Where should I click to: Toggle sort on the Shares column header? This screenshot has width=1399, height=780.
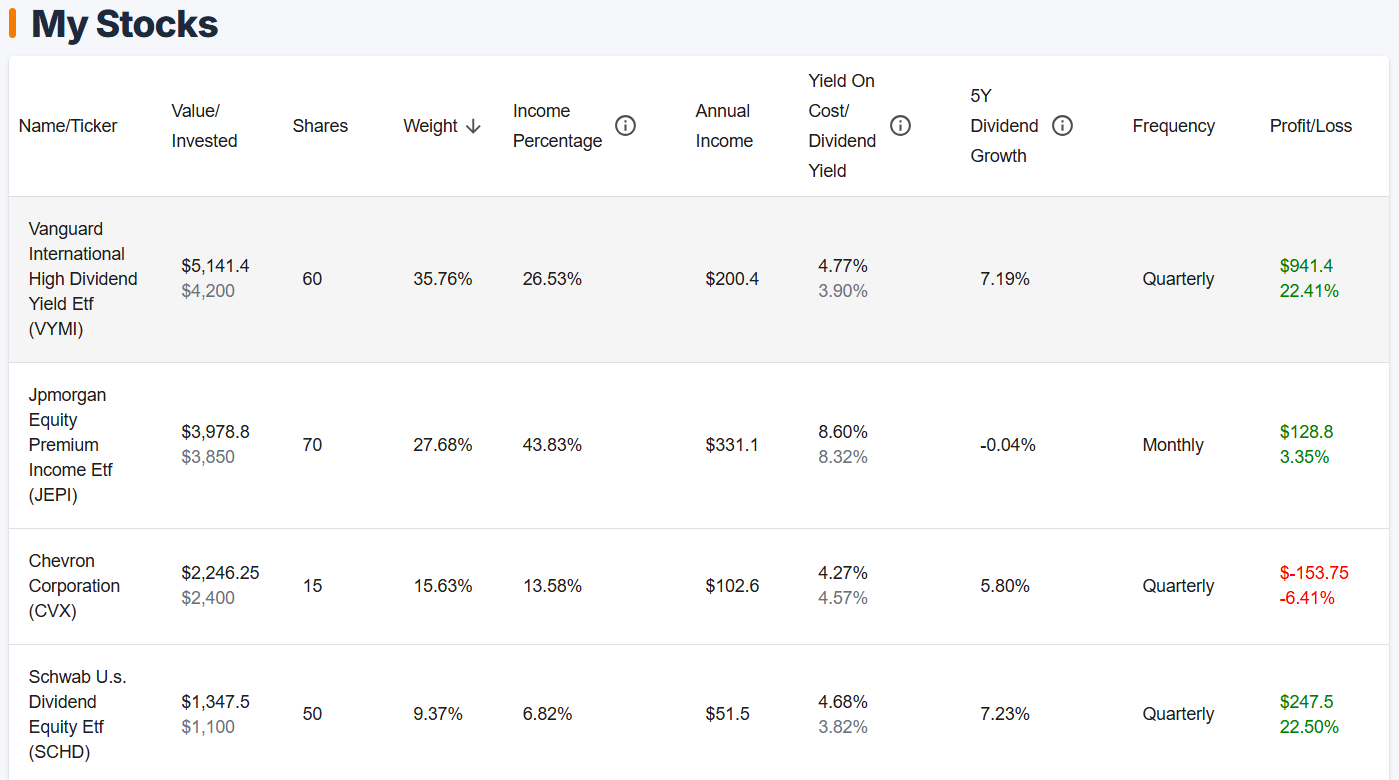[320, 125]
